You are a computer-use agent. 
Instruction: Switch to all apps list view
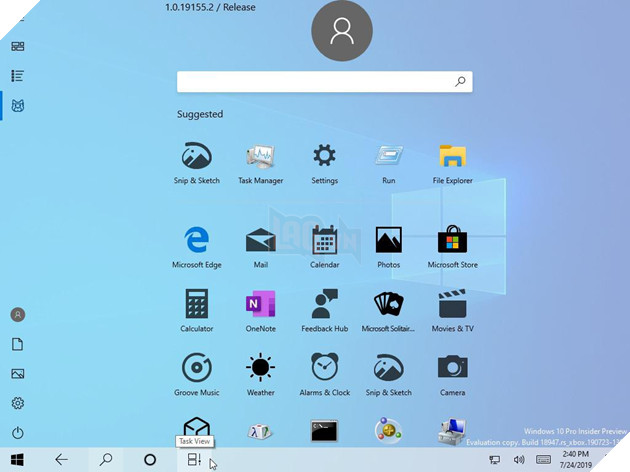click(x=17, y=76)
